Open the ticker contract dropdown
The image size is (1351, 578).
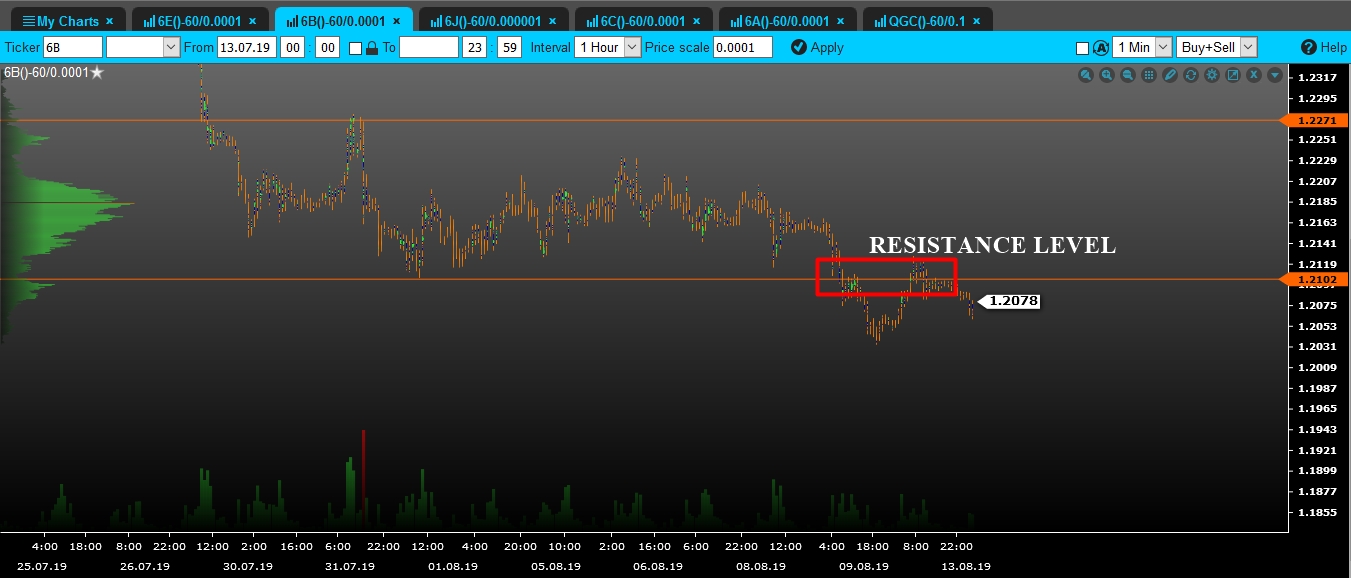(x=143, y=47)
